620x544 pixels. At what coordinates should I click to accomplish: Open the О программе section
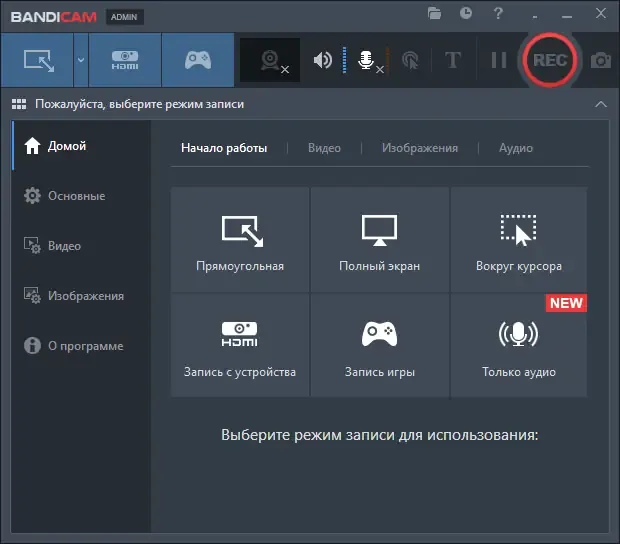(x=81, y=346)
